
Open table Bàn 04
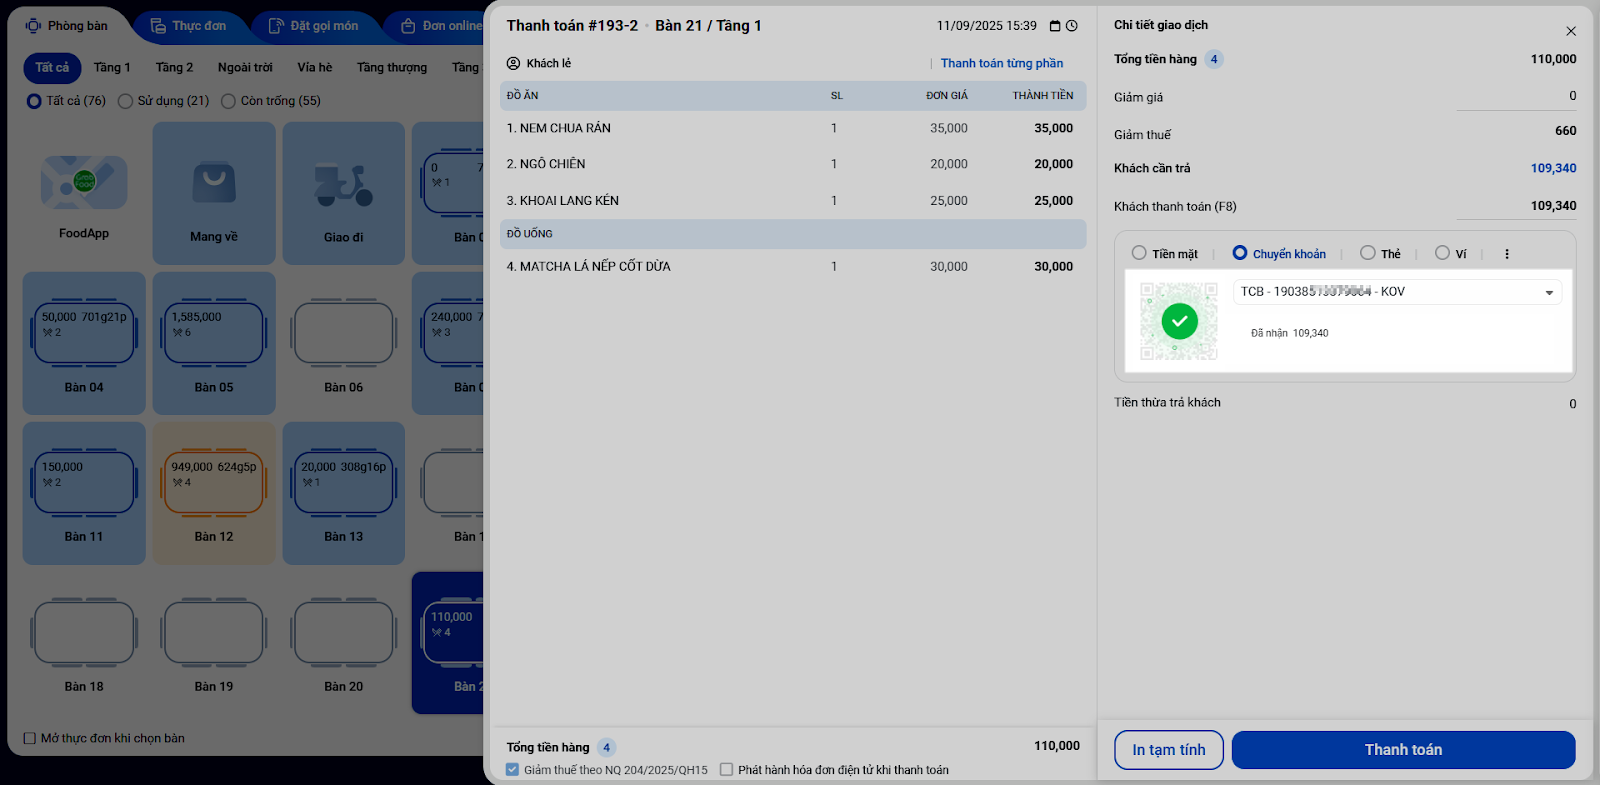pos(84,343)
